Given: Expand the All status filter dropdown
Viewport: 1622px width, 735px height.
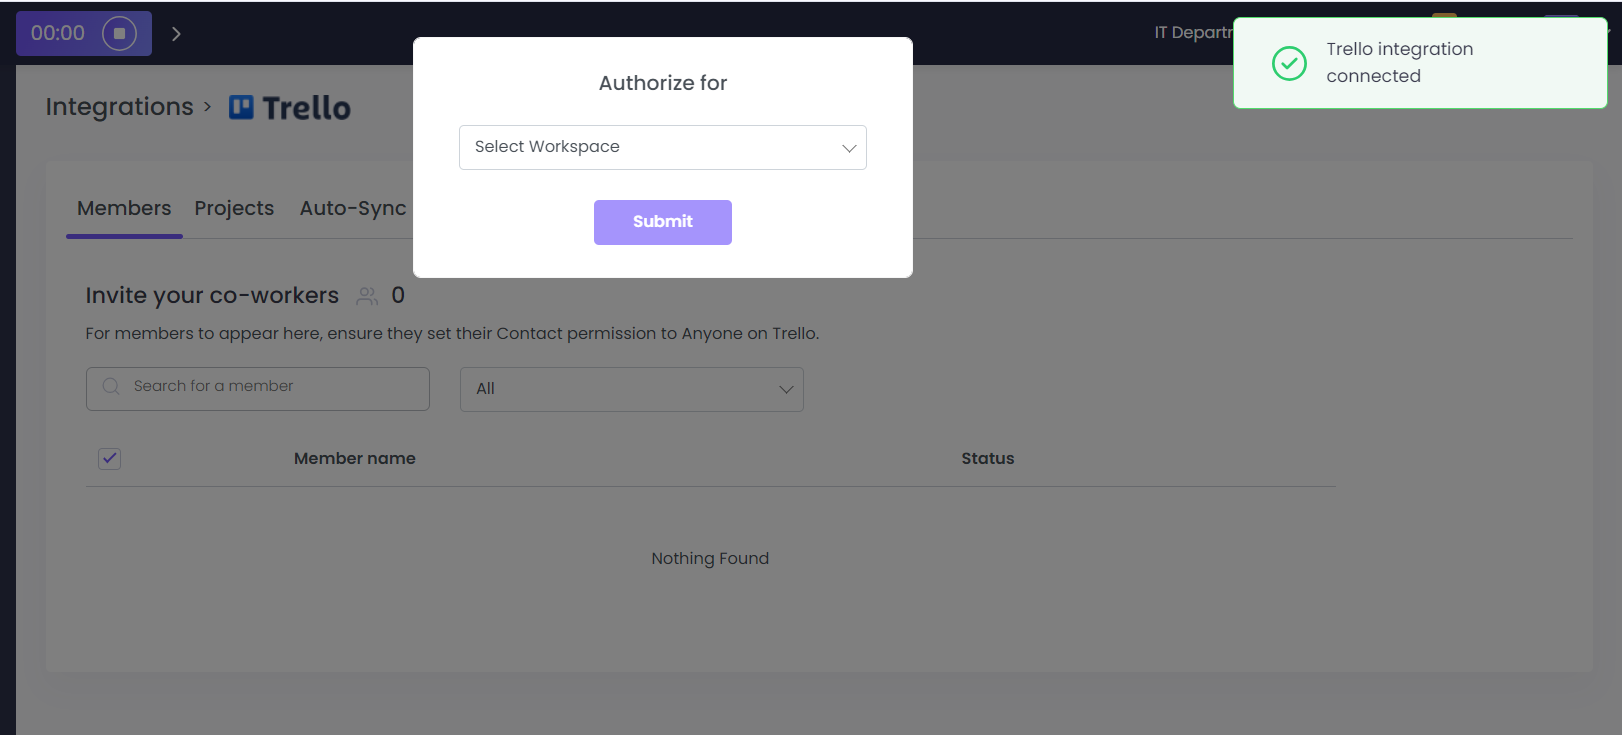Looking at the screenshot, I should point(631,389).
